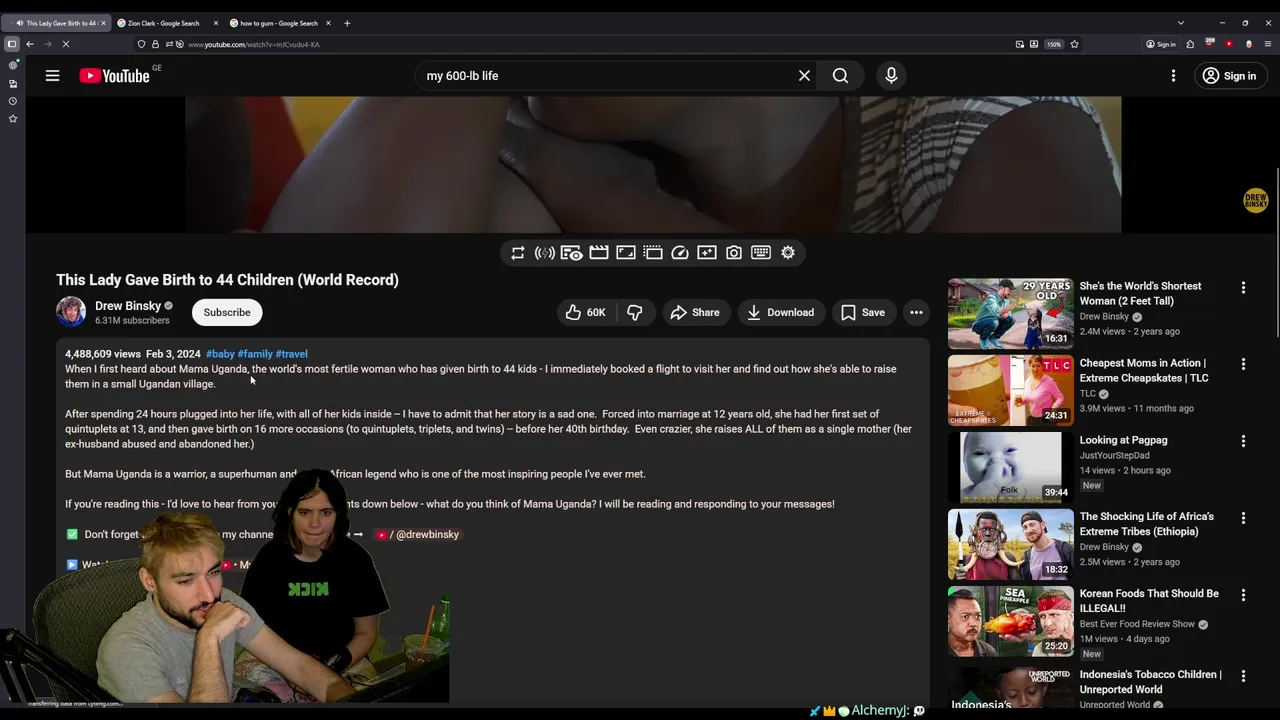Open options for Cheapest Moms in Action video

click(x=1243, y=364)
